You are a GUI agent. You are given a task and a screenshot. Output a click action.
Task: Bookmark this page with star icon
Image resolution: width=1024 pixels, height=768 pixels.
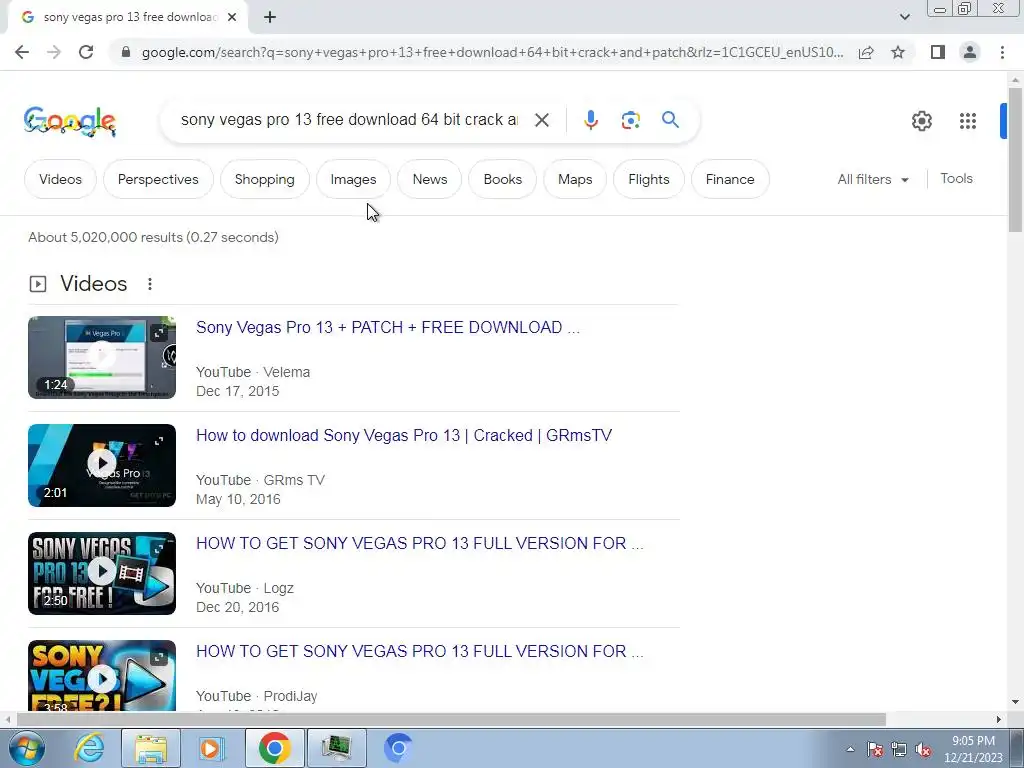pos(898,52)
